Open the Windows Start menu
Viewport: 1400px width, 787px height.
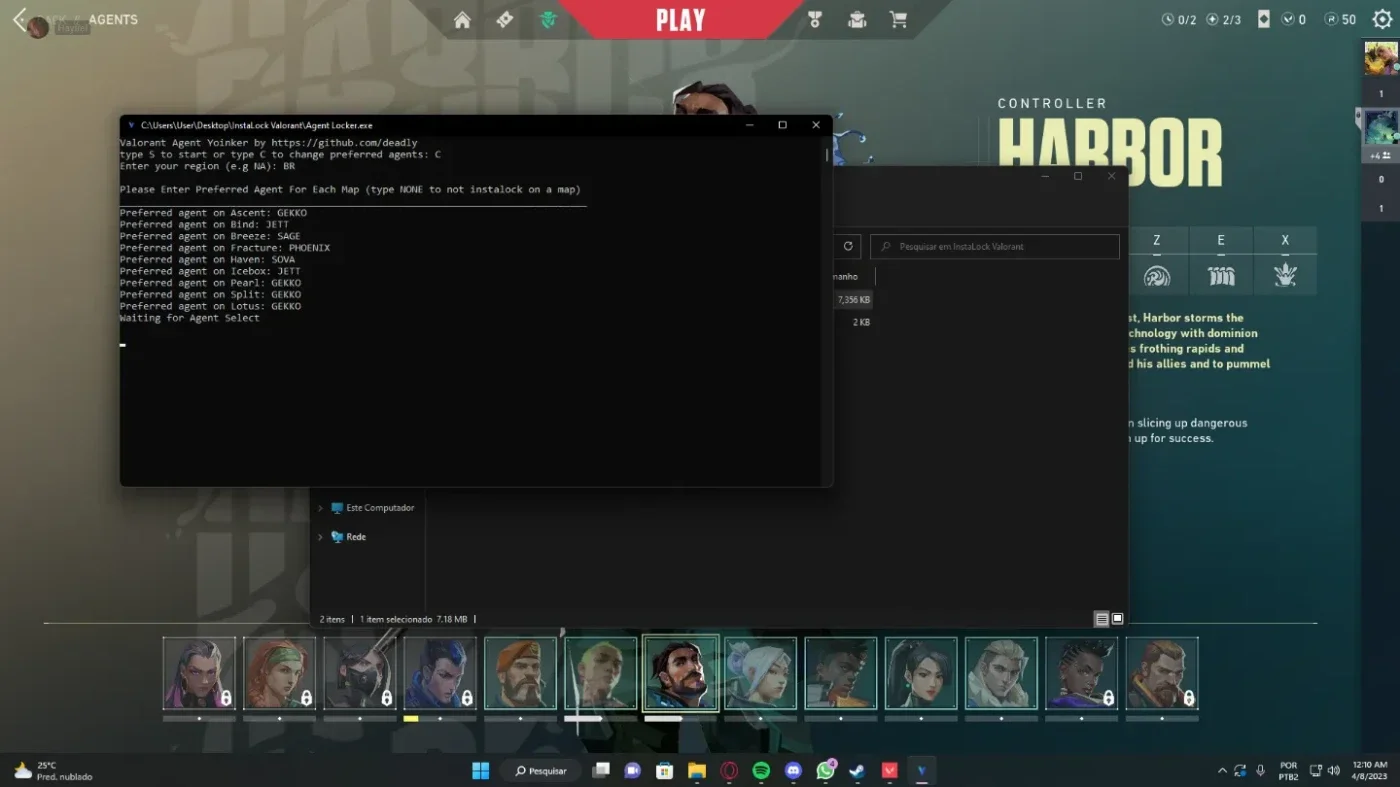480,770
